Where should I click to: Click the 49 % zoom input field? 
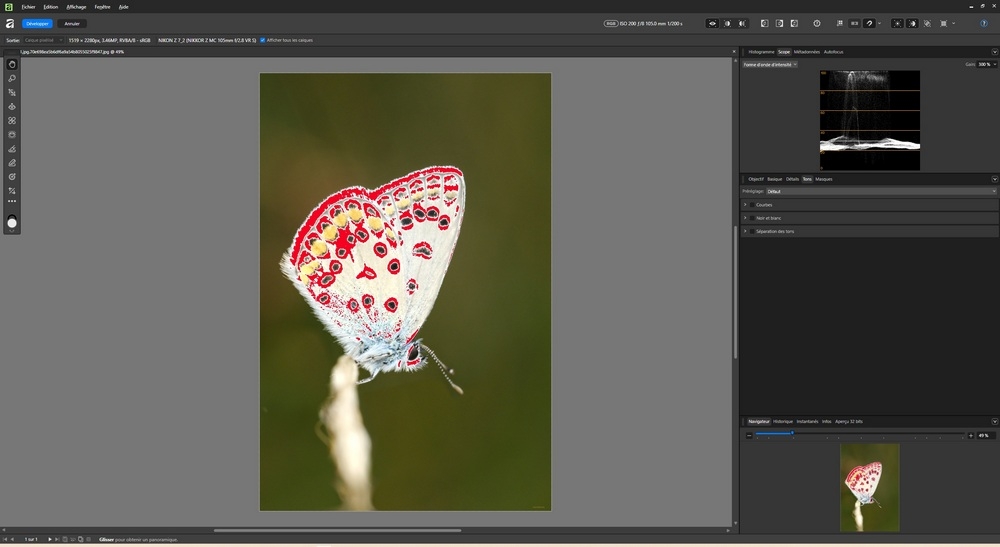986,435
